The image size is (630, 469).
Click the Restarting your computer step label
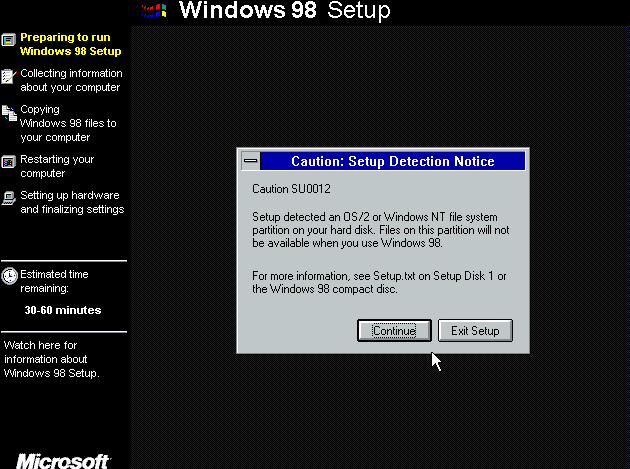pos(57,166)
